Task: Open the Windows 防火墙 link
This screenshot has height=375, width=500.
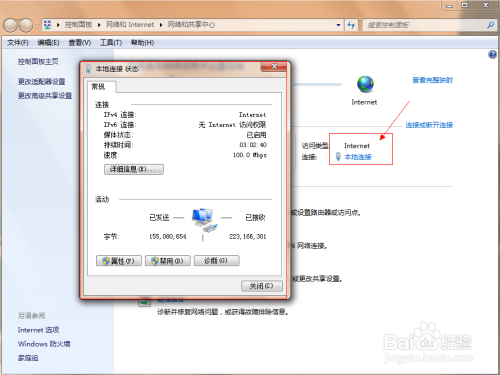Action: click(44, 344)
